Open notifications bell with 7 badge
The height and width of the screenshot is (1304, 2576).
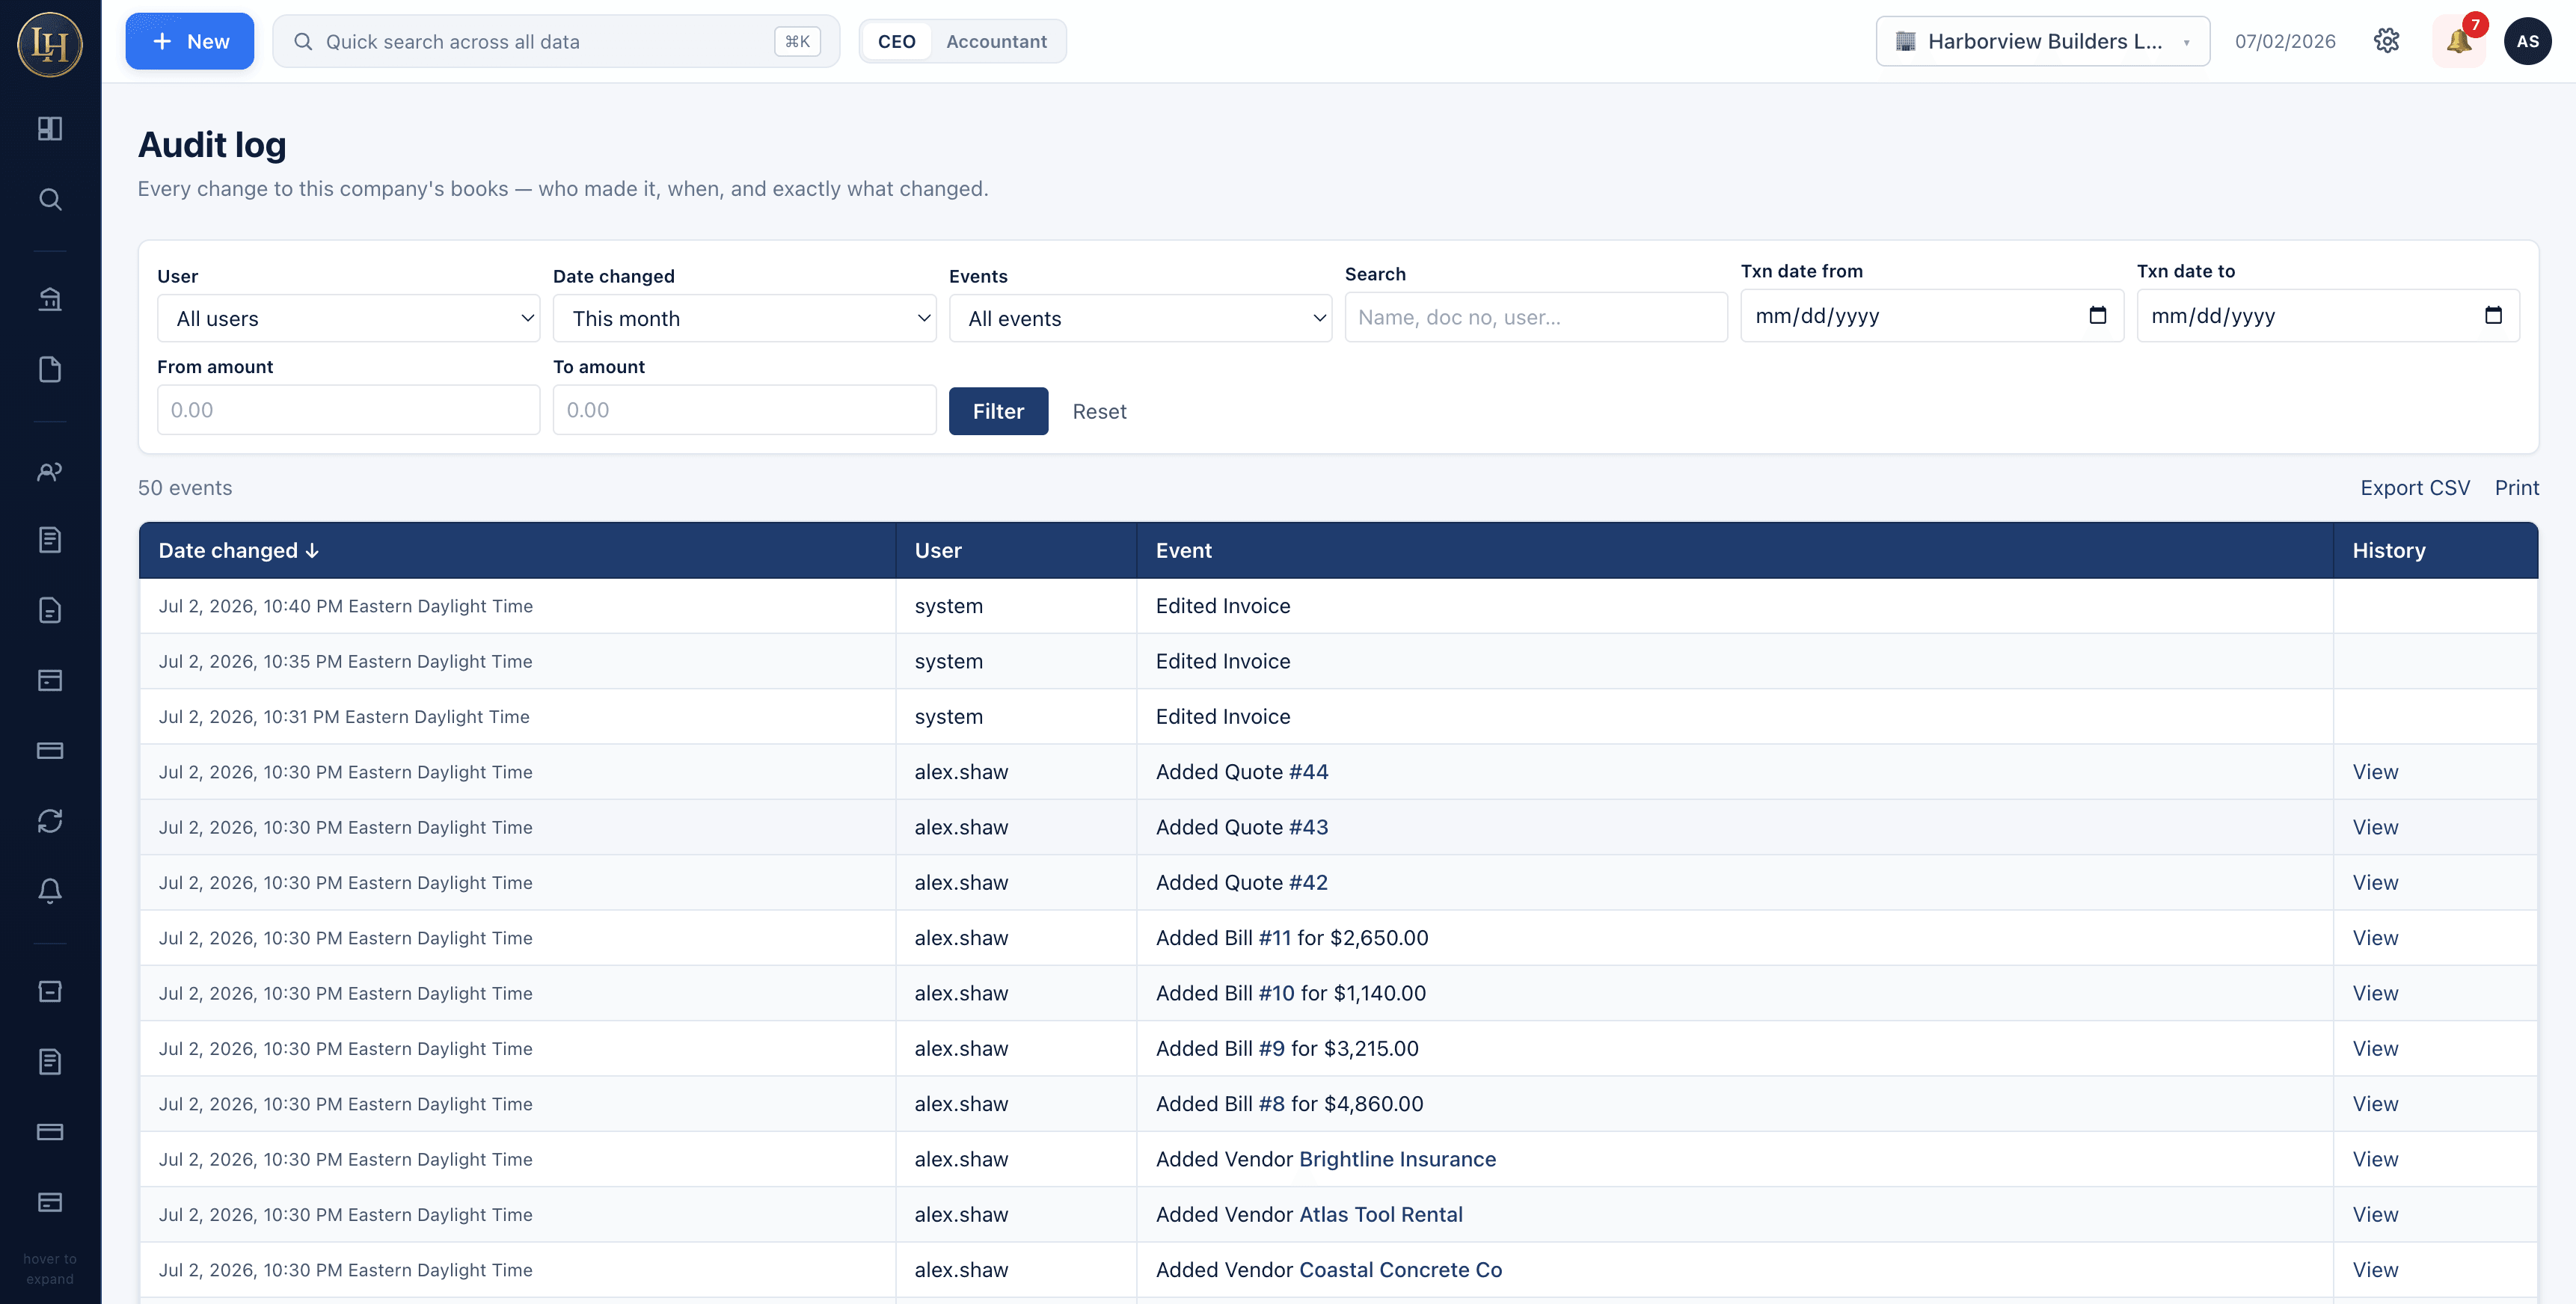coord(2459,41)
